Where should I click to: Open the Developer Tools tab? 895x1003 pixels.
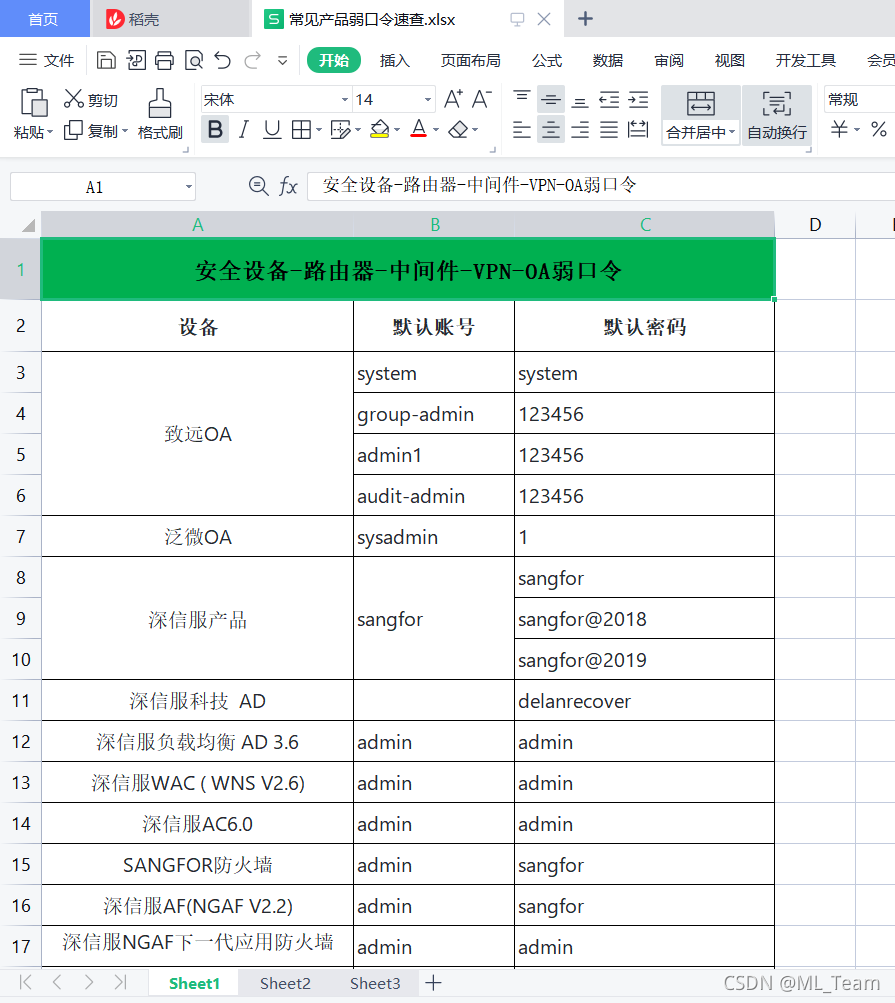tap(805, 60)
